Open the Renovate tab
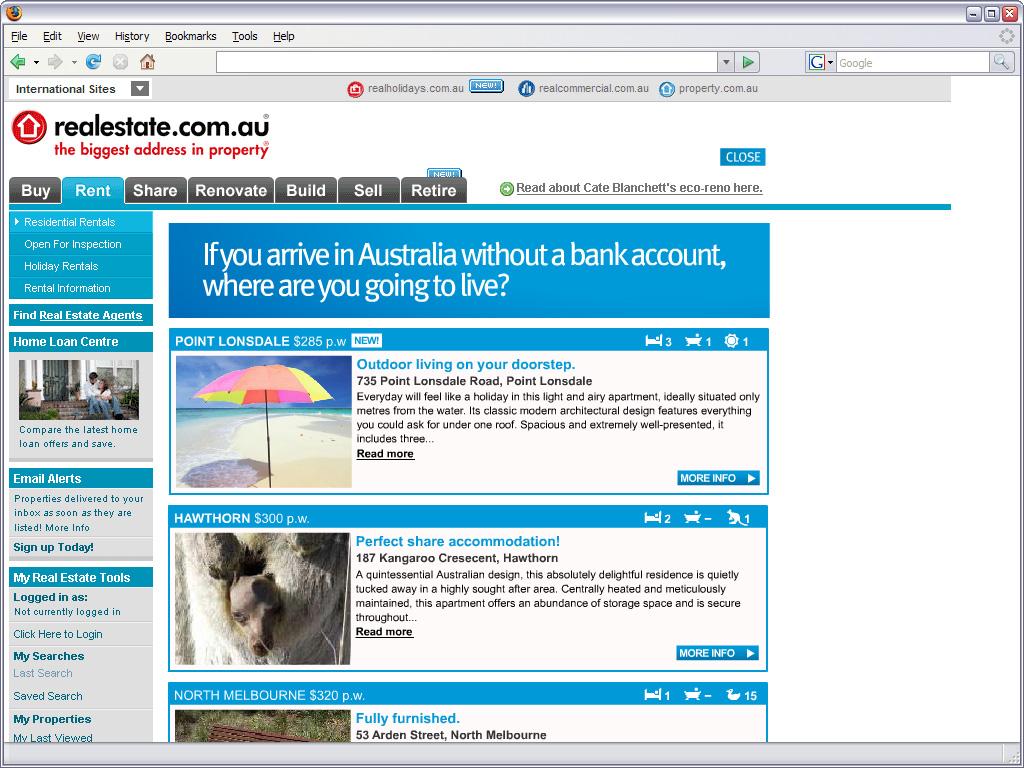 231,191
